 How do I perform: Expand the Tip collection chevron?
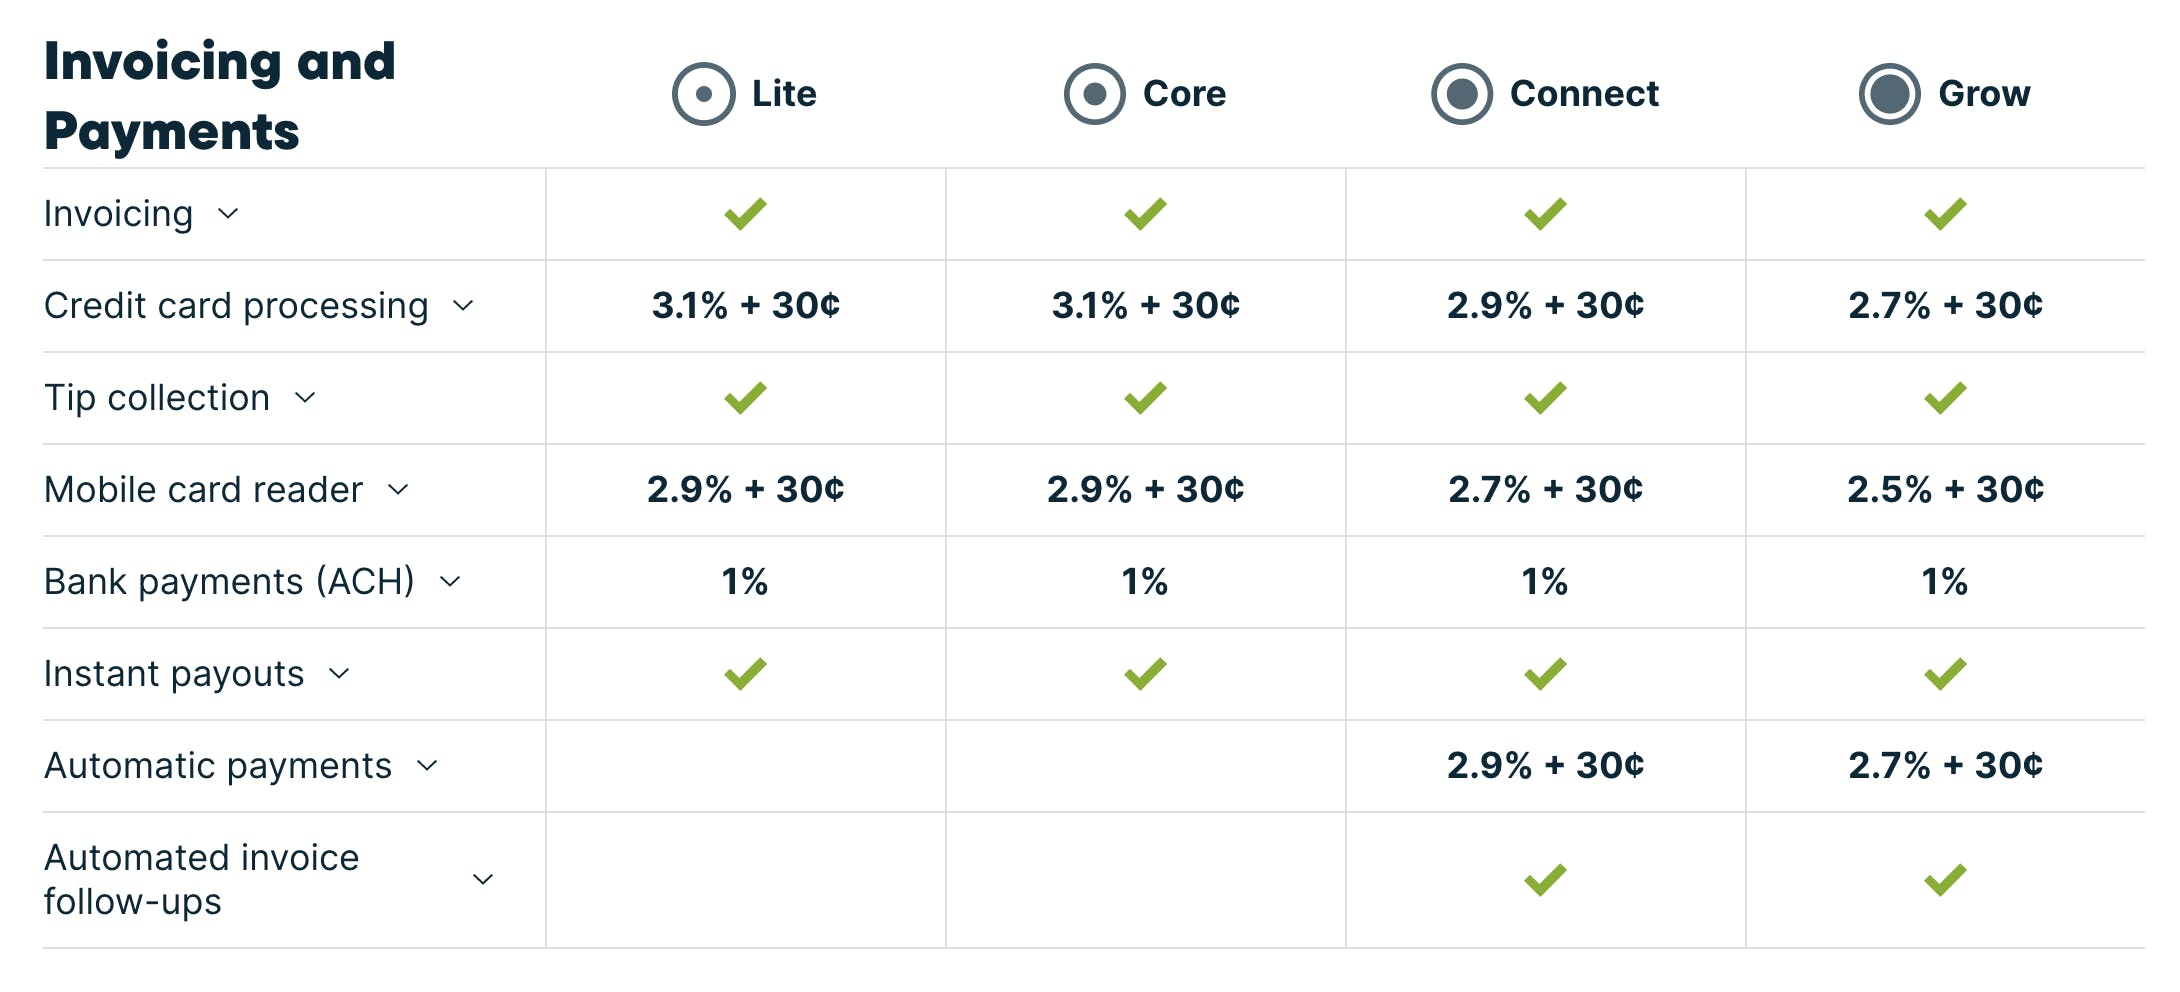coord(305,398)
